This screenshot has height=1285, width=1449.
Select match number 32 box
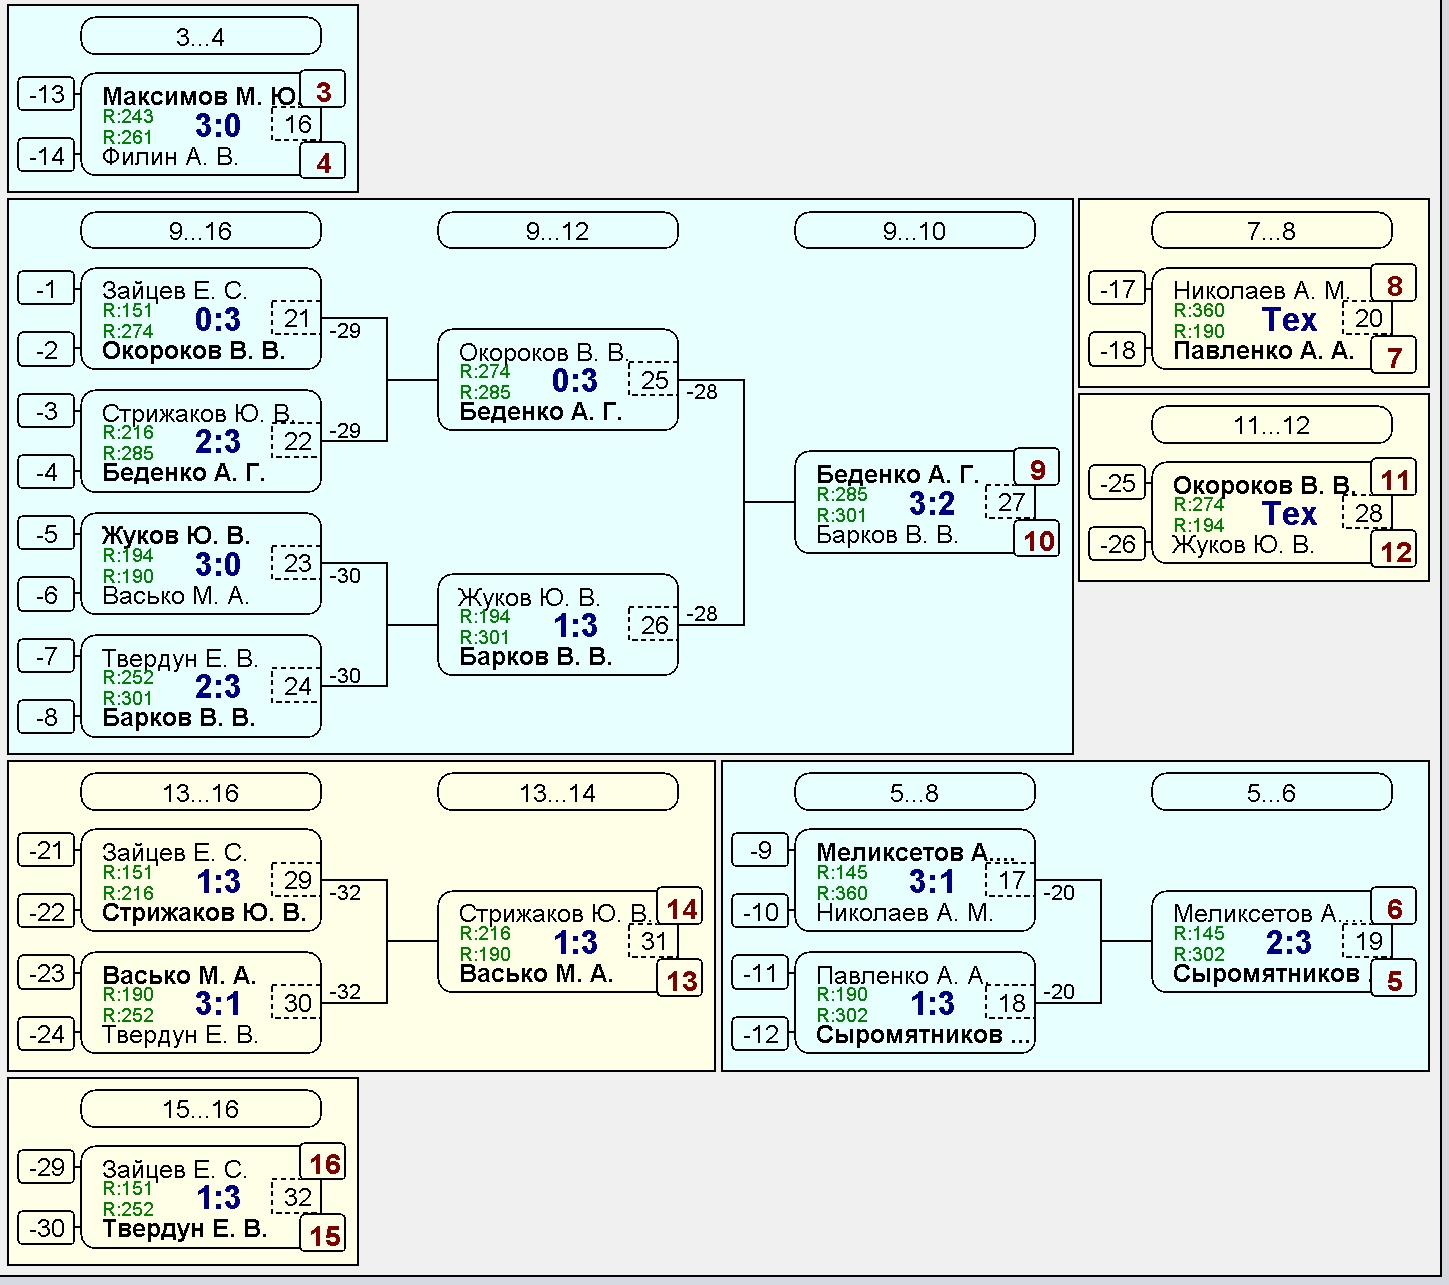(297, 1197)
